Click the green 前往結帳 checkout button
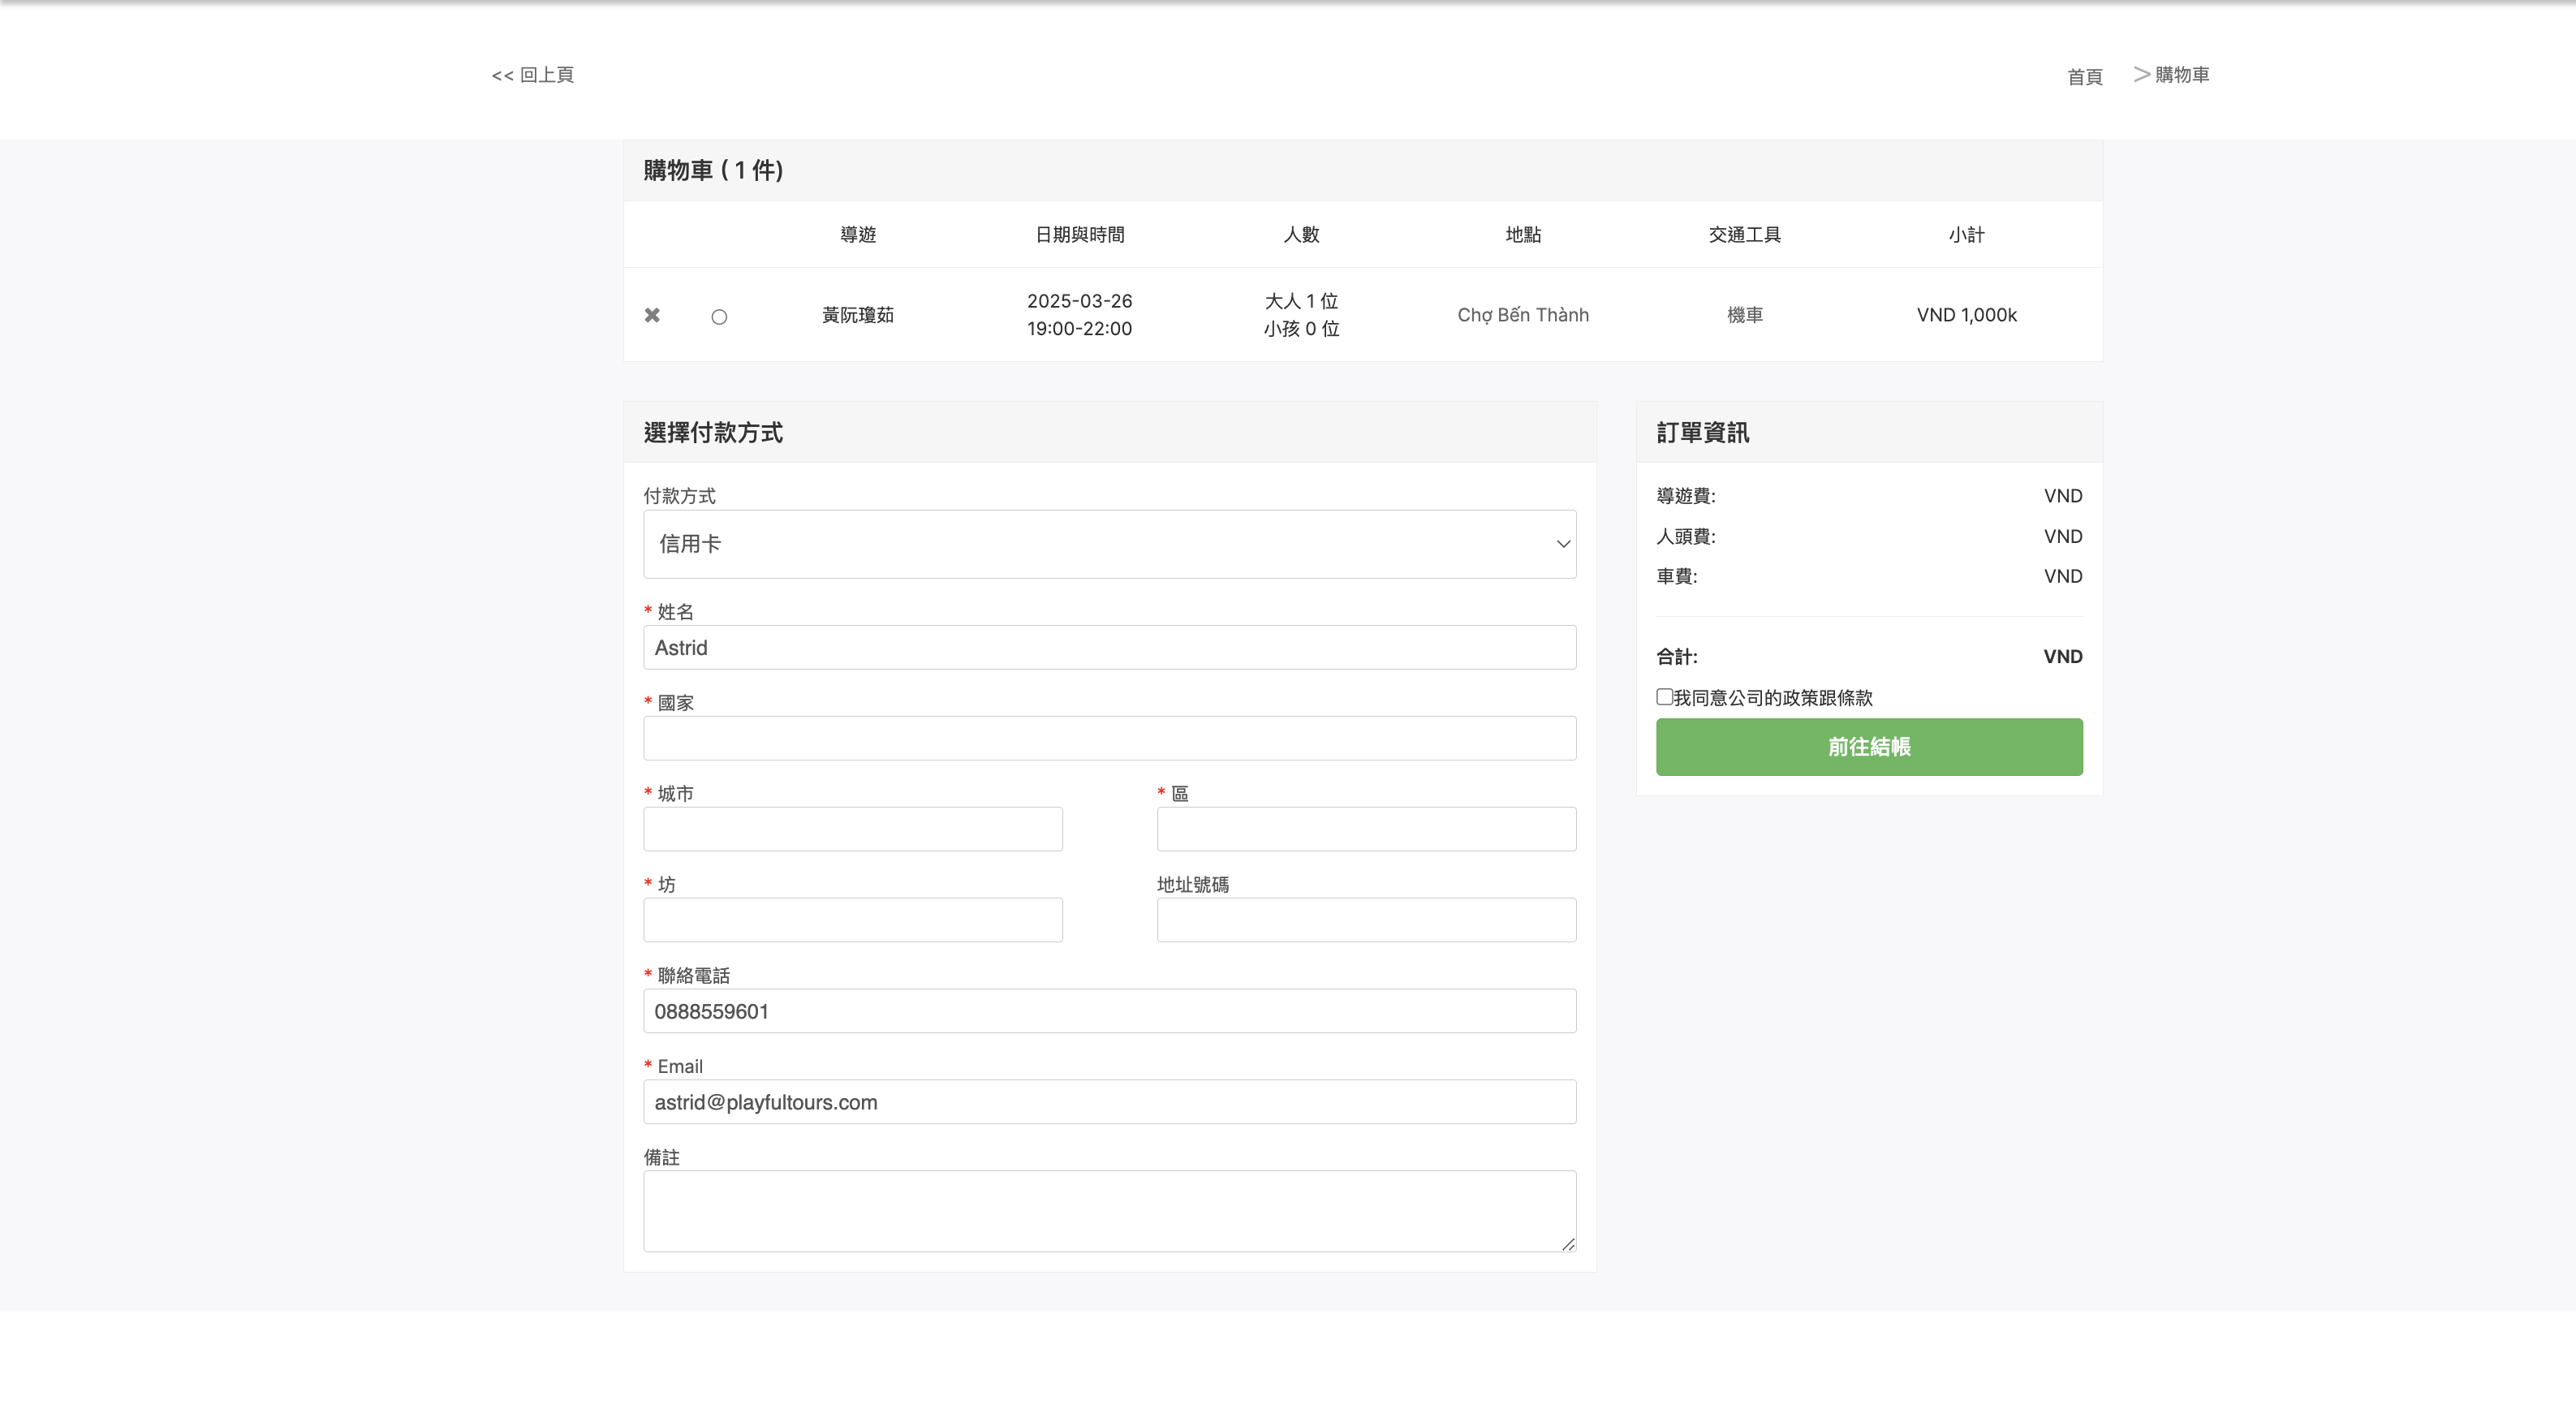The height and width of the screenshot is (1409, 2576). [1868, 747]
